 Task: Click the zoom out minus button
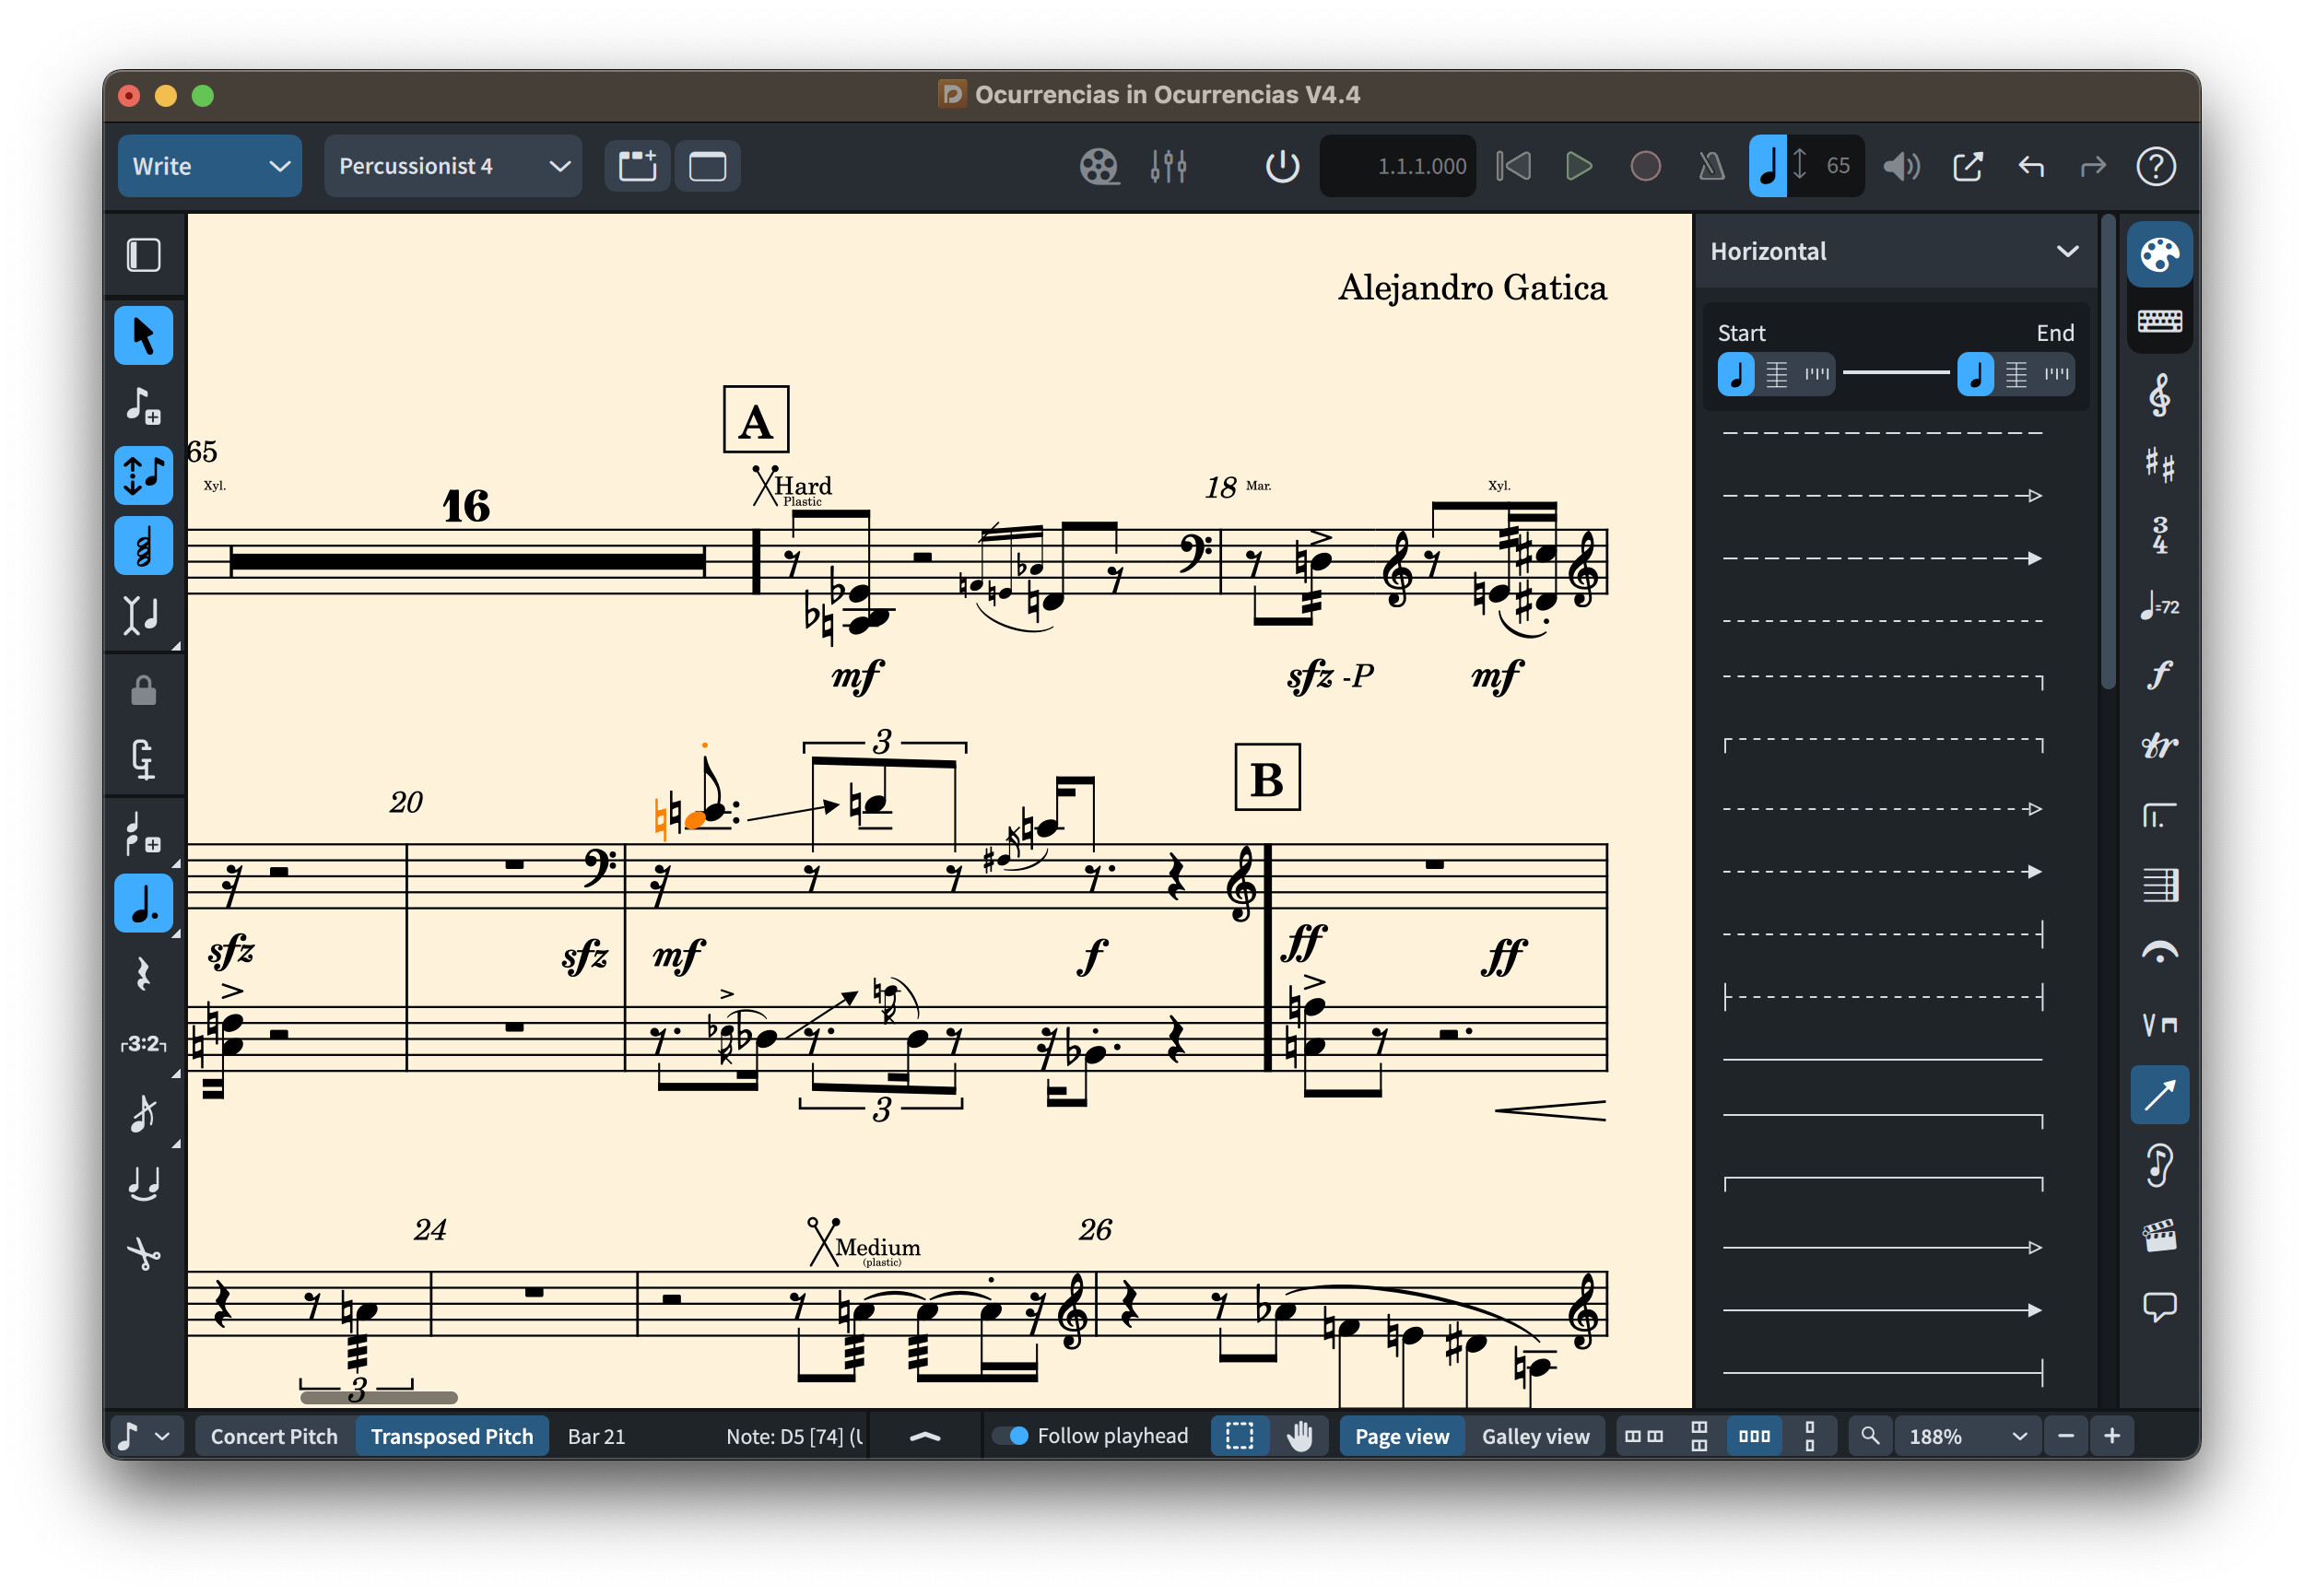pos(2066,1436)
